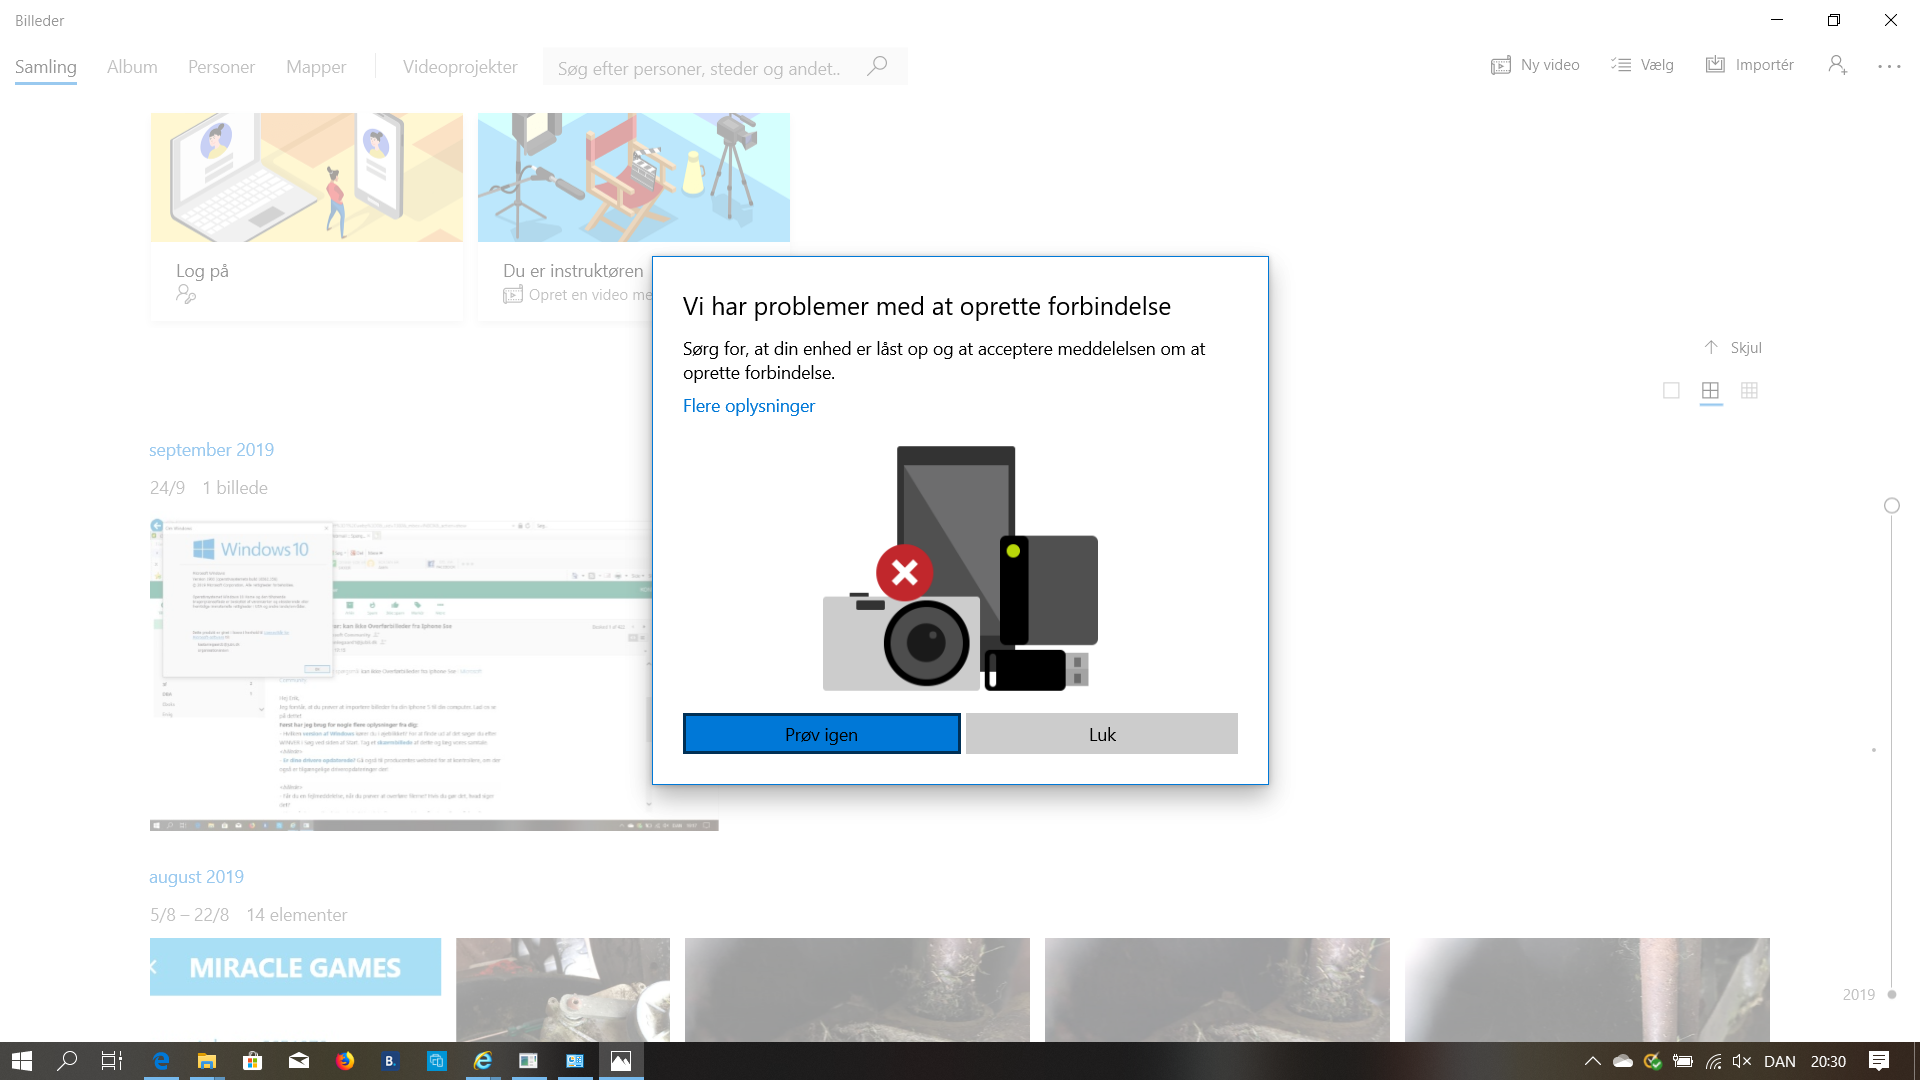The image size is (1920, 1080).
Task: Open the Mapper tab
Action: pyautogui.click(x=316, y=67)
